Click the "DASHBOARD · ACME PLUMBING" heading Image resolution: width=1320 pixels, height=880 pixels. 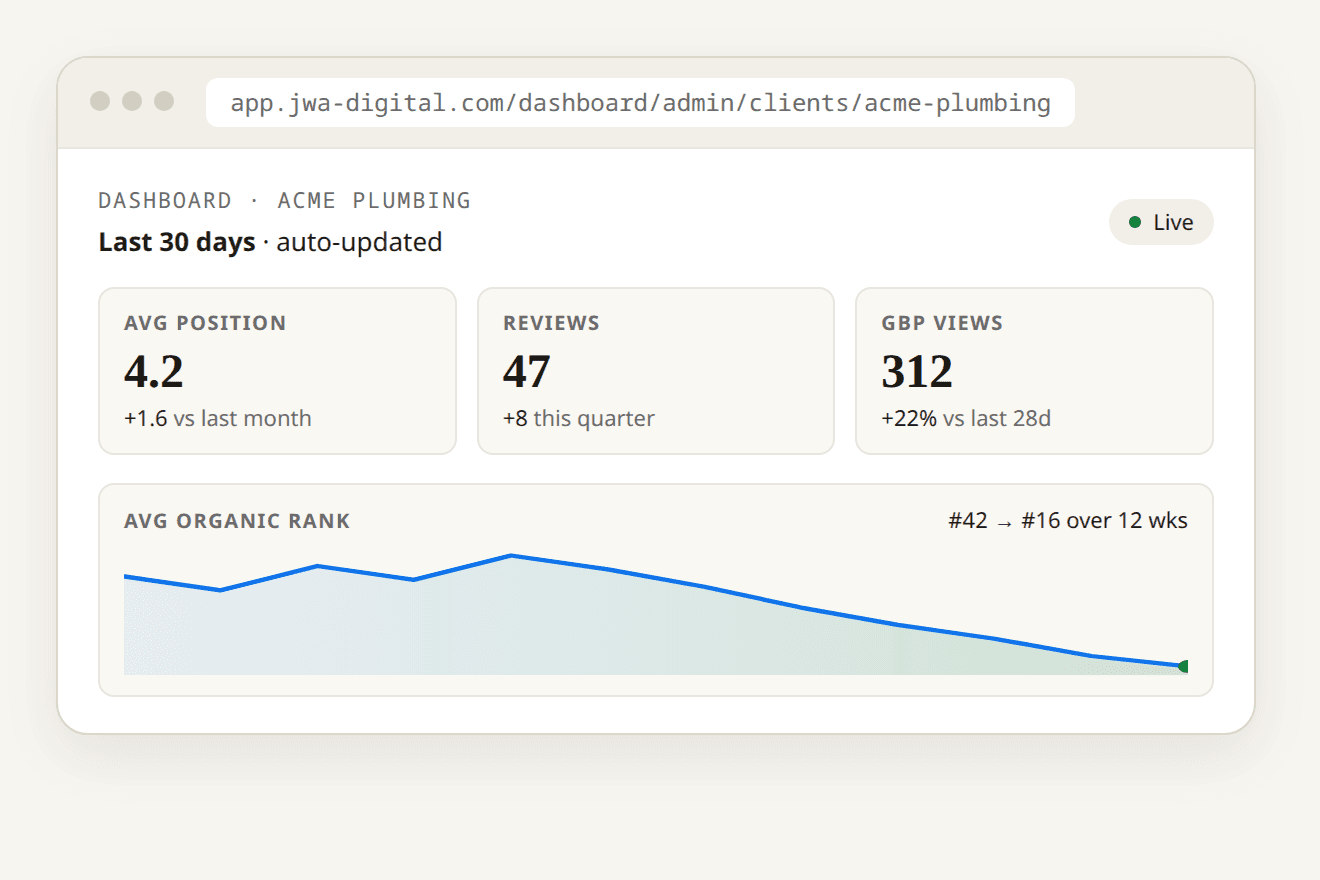pyautogui.click(x=284, y=200)
